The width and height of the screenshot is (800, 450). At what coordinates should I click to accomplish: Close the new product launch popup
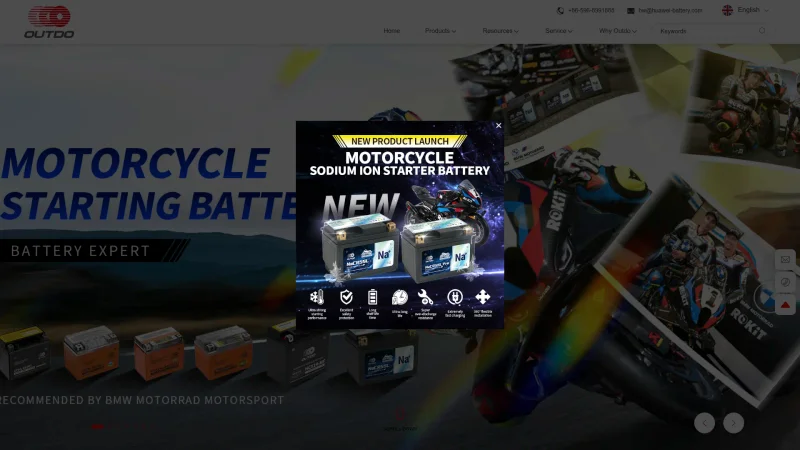[498, 126]
